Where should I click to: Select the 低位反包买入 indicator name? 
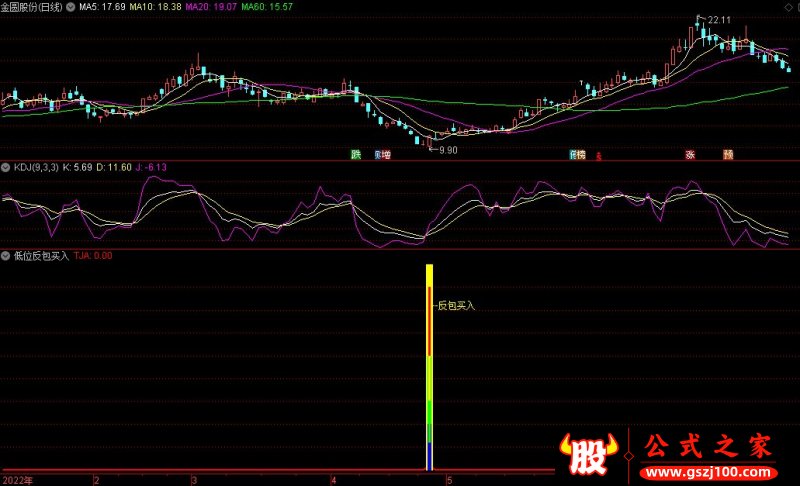pyautogui.click(x=41, y=256)
